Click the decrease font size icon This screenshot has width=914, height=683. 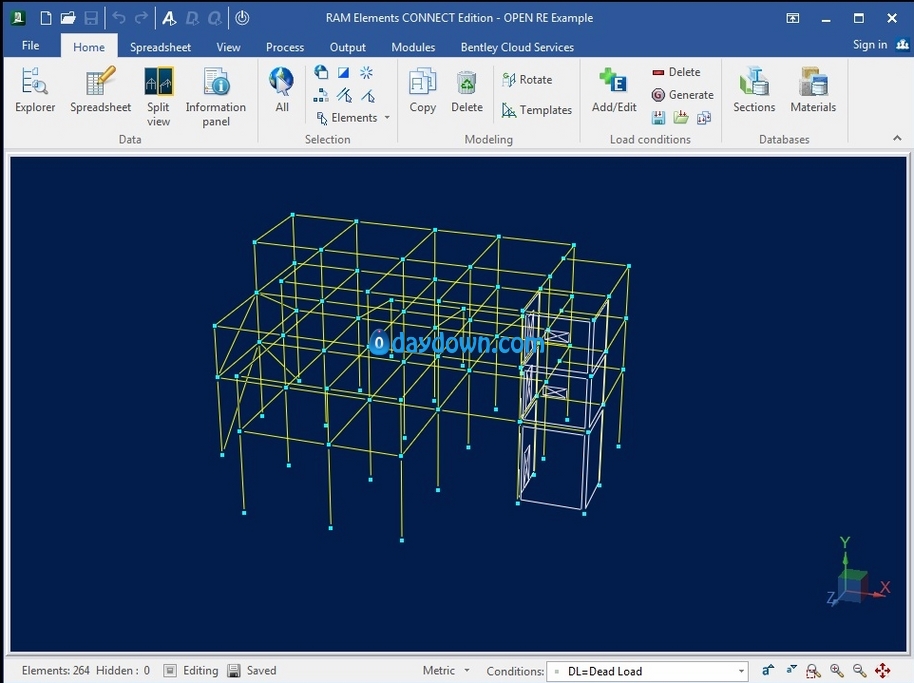point(791,670)
